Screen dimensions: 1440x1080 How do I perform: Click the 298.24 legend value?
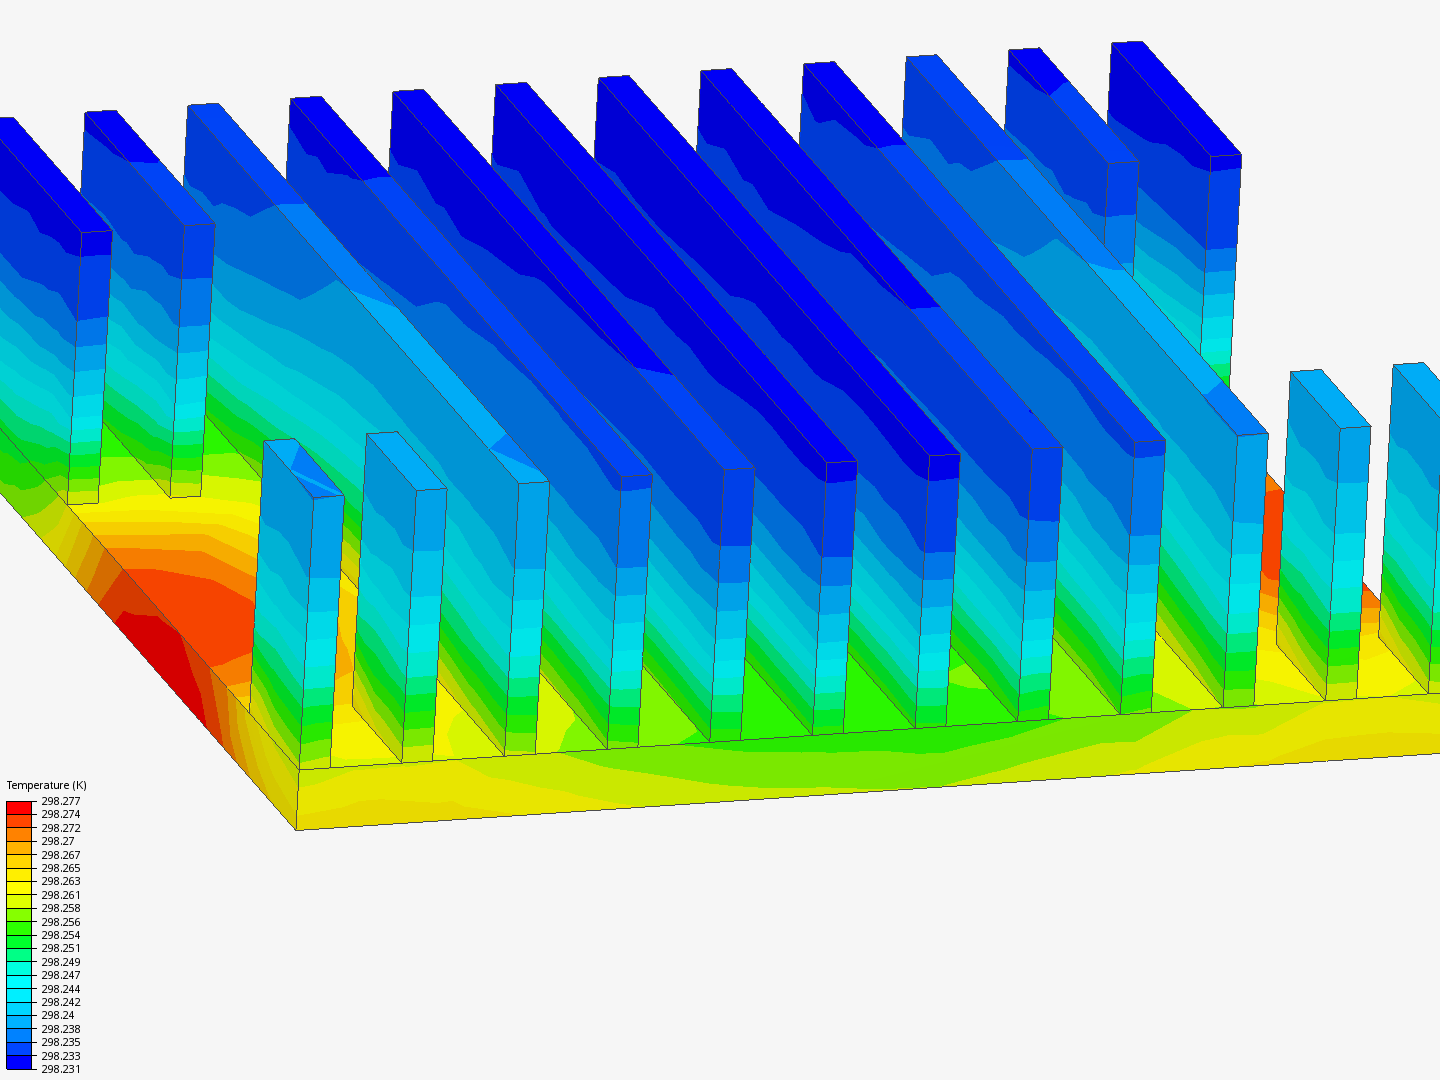(58, 1015)
